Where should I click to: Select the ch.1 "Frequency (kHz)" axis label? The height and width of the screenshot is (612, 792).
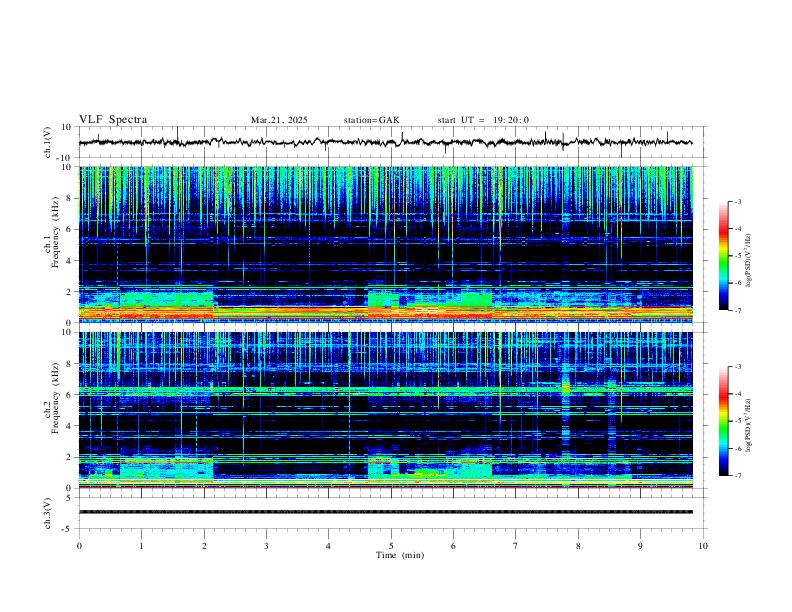pos(55,231)
